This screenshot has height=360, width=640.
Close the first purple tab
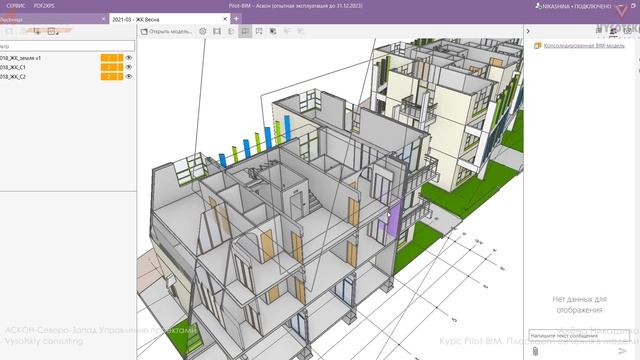[103, 19]
